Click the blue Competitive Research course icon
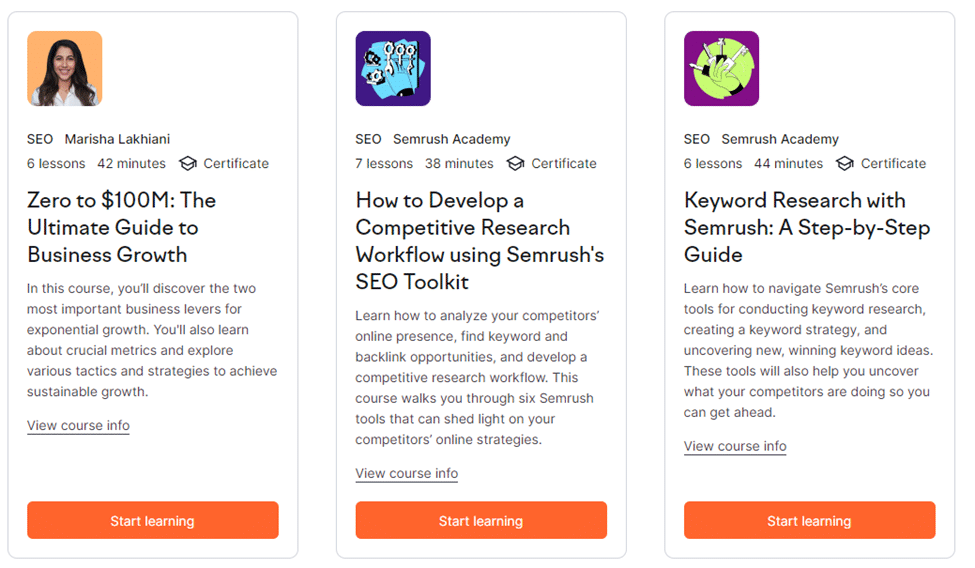This screenshot has width=975, height=568. (393, 68)
